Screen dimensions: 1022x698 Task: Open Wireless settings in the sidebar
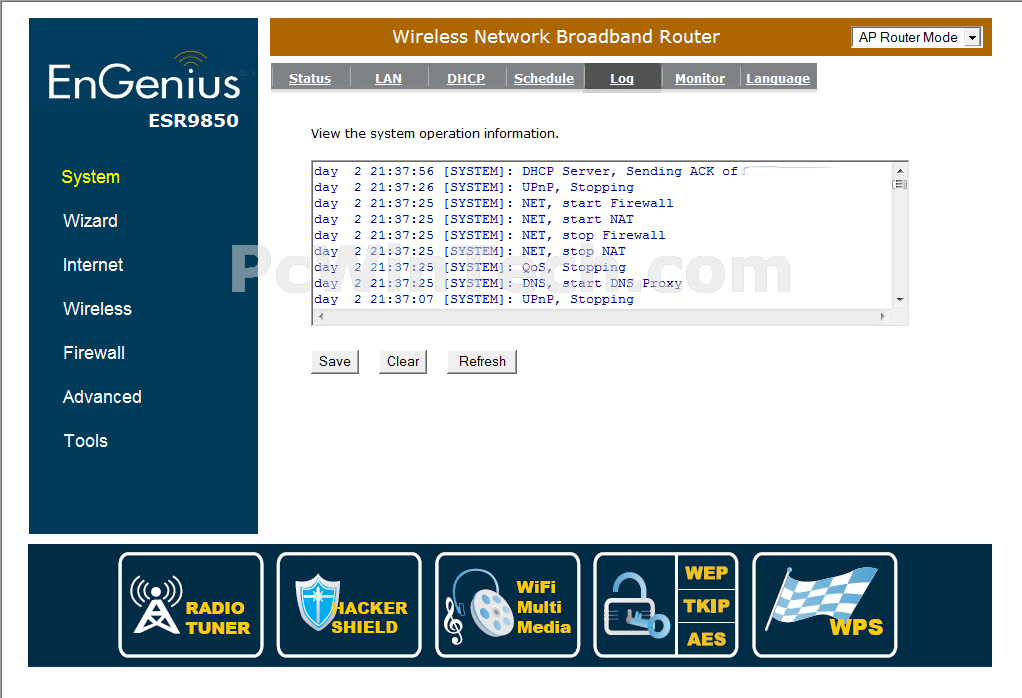pos(97,309)
